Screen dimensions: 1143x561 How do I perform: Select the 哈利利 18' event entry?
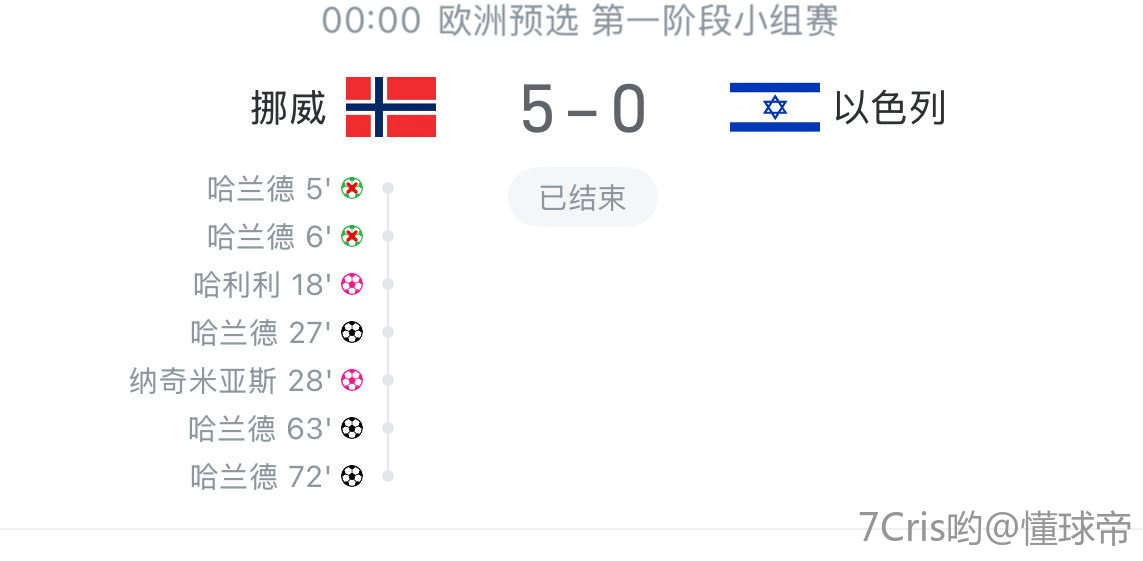tap(262, 284)
